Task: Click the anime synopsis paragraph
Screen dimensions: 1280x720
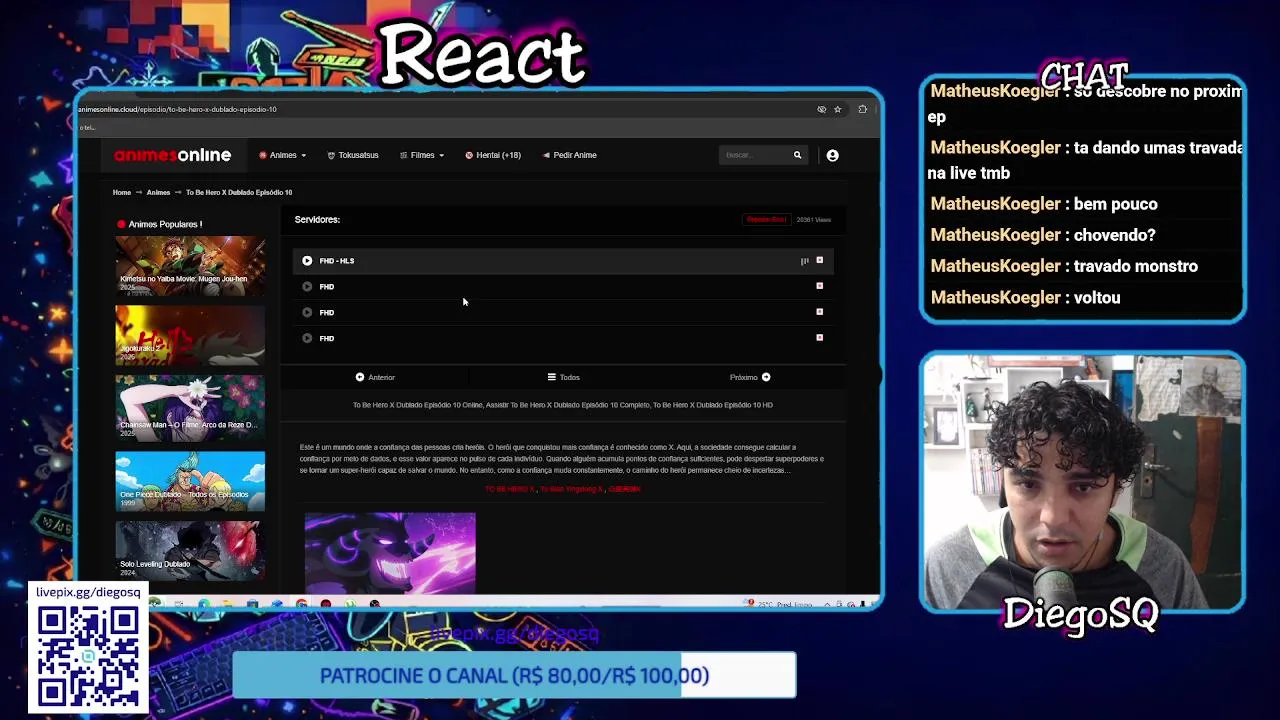Action: (562, 459)
